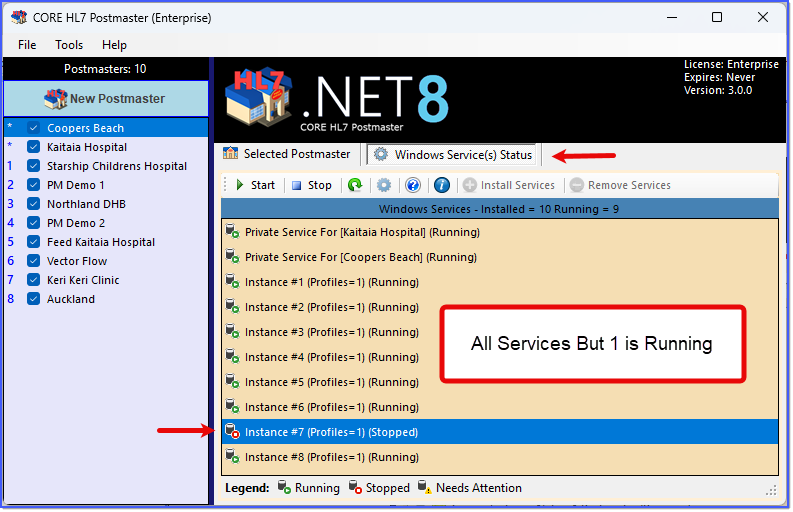
Task: Click the Instance #2 service status icon
Action: [233, 306]
